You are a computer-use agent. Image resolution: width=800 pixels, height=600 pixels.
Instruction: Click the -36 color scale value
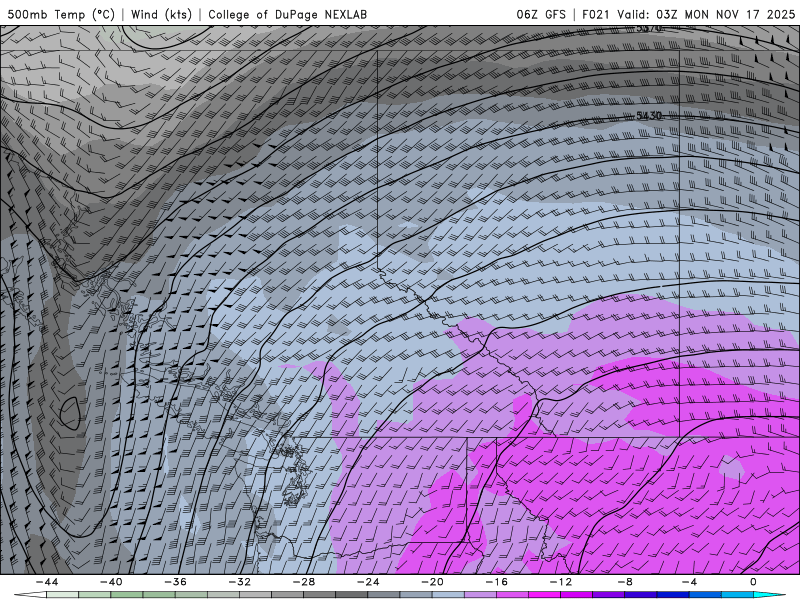[x=175, y=582]
